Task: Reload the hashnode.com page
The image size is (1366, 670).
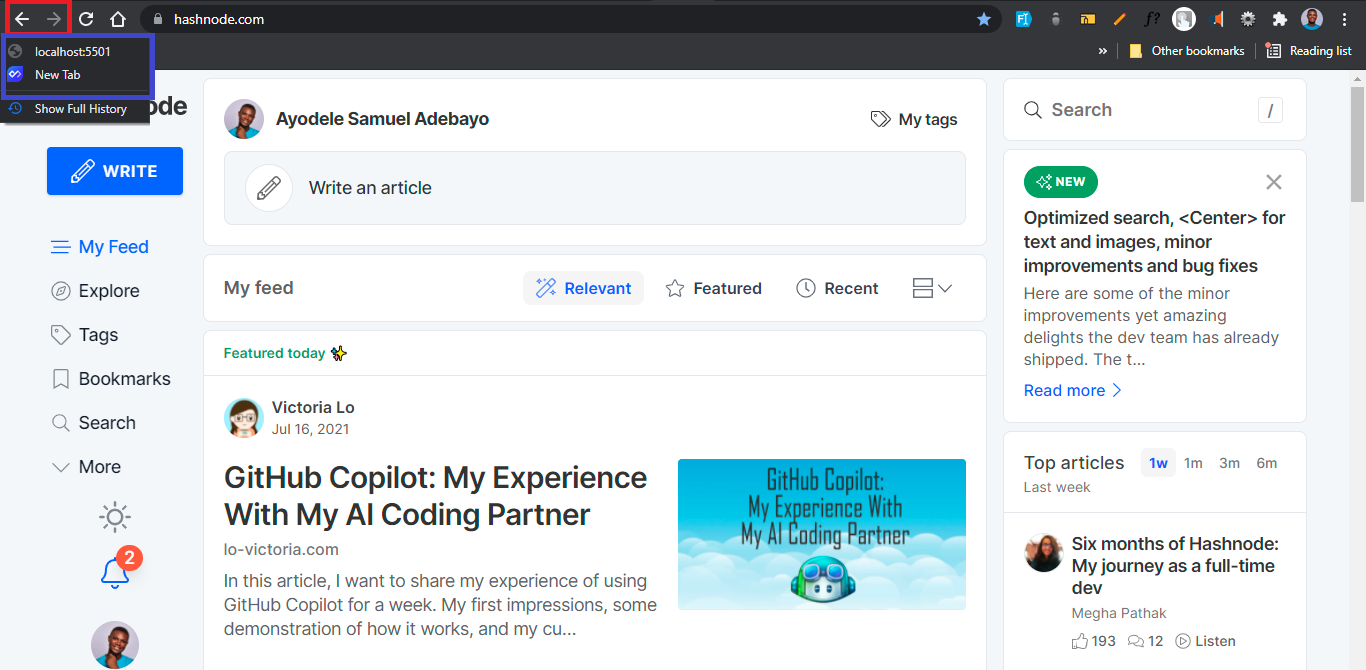Action: point(86,19)
